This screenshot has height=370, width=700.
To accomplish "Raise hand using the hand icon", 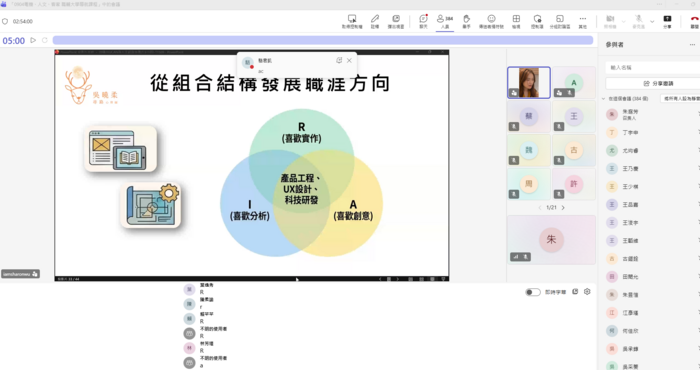I will [x=467, y=18].
